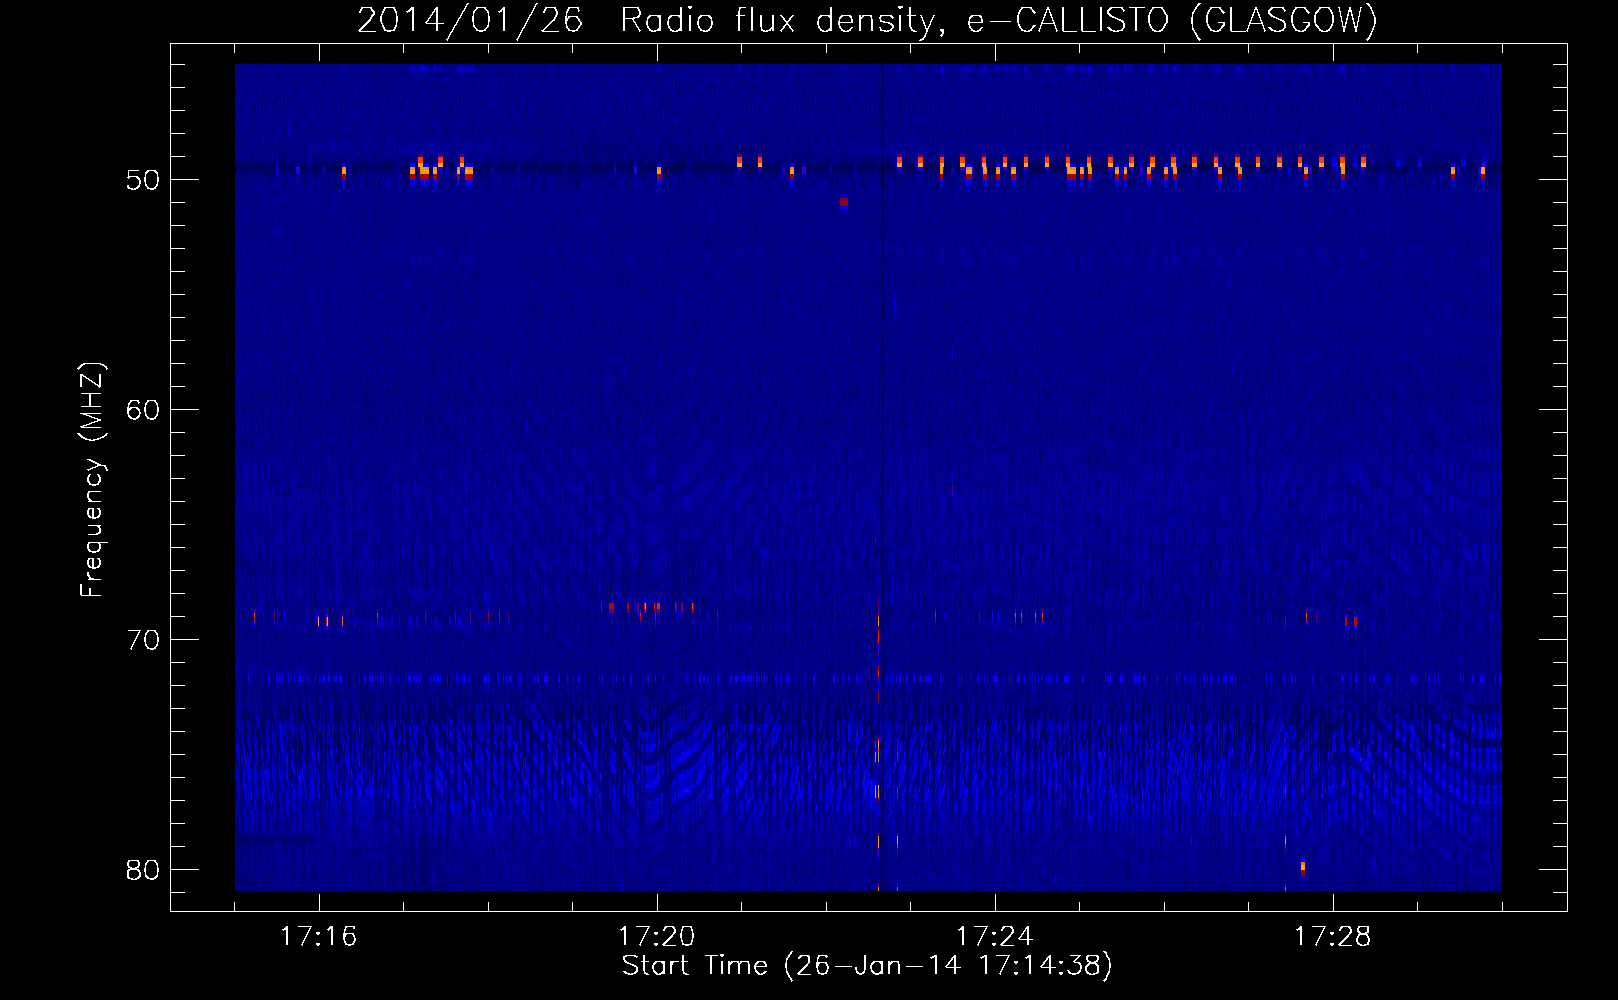Click the 'Frequency (MHZ)' axis label
Image resolution: width=1618 pixels, height=1000 pixels.
coord(91,480)
